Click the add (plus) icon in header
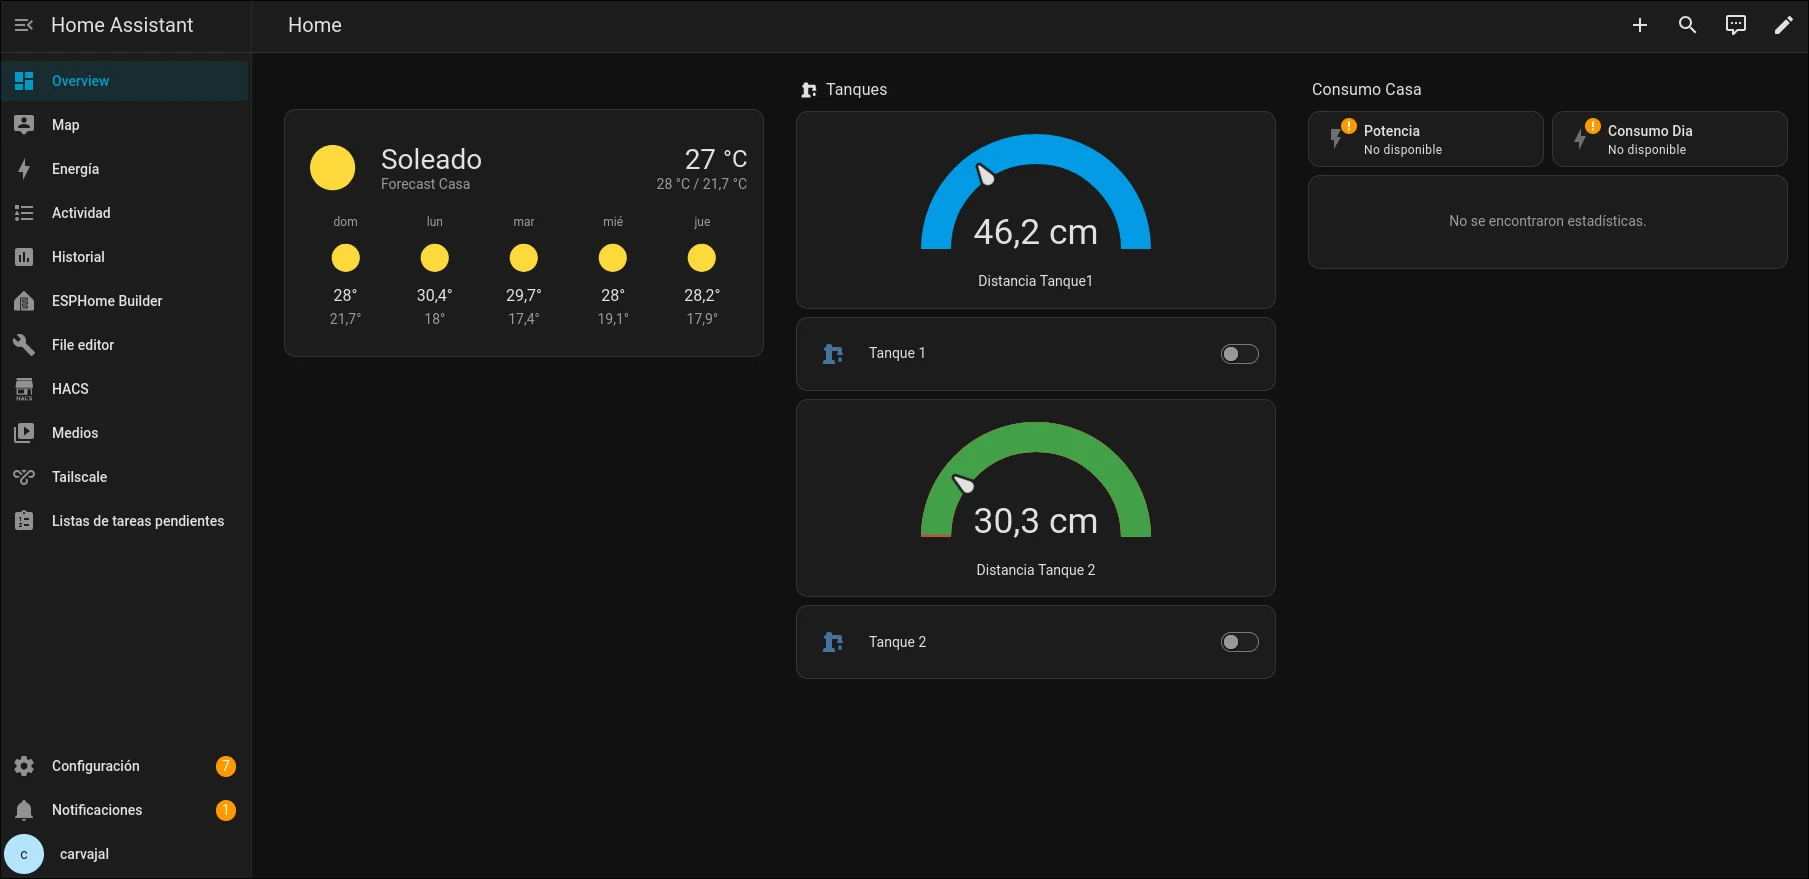This screenshot has height=879, width=1809. (x=1640, y=25)
